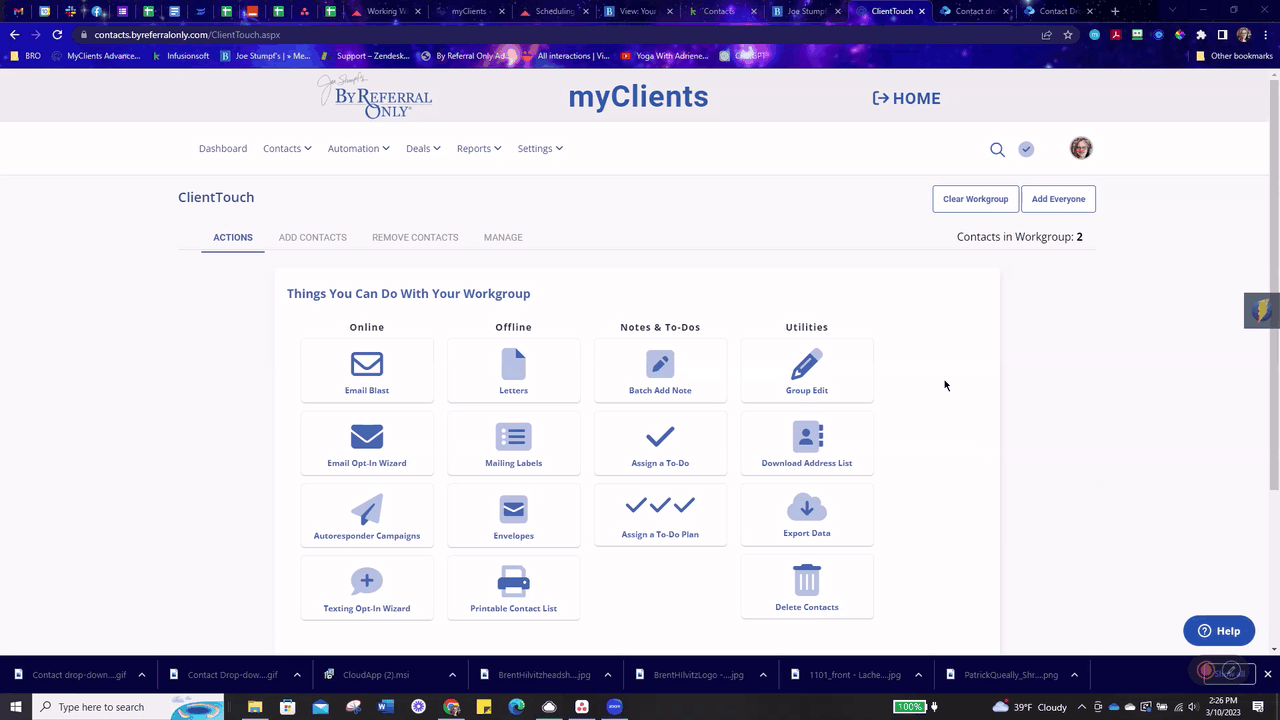Switch to the Add Contacts tab
Screen dimensions: 1280x720
[x=313, y=237]
